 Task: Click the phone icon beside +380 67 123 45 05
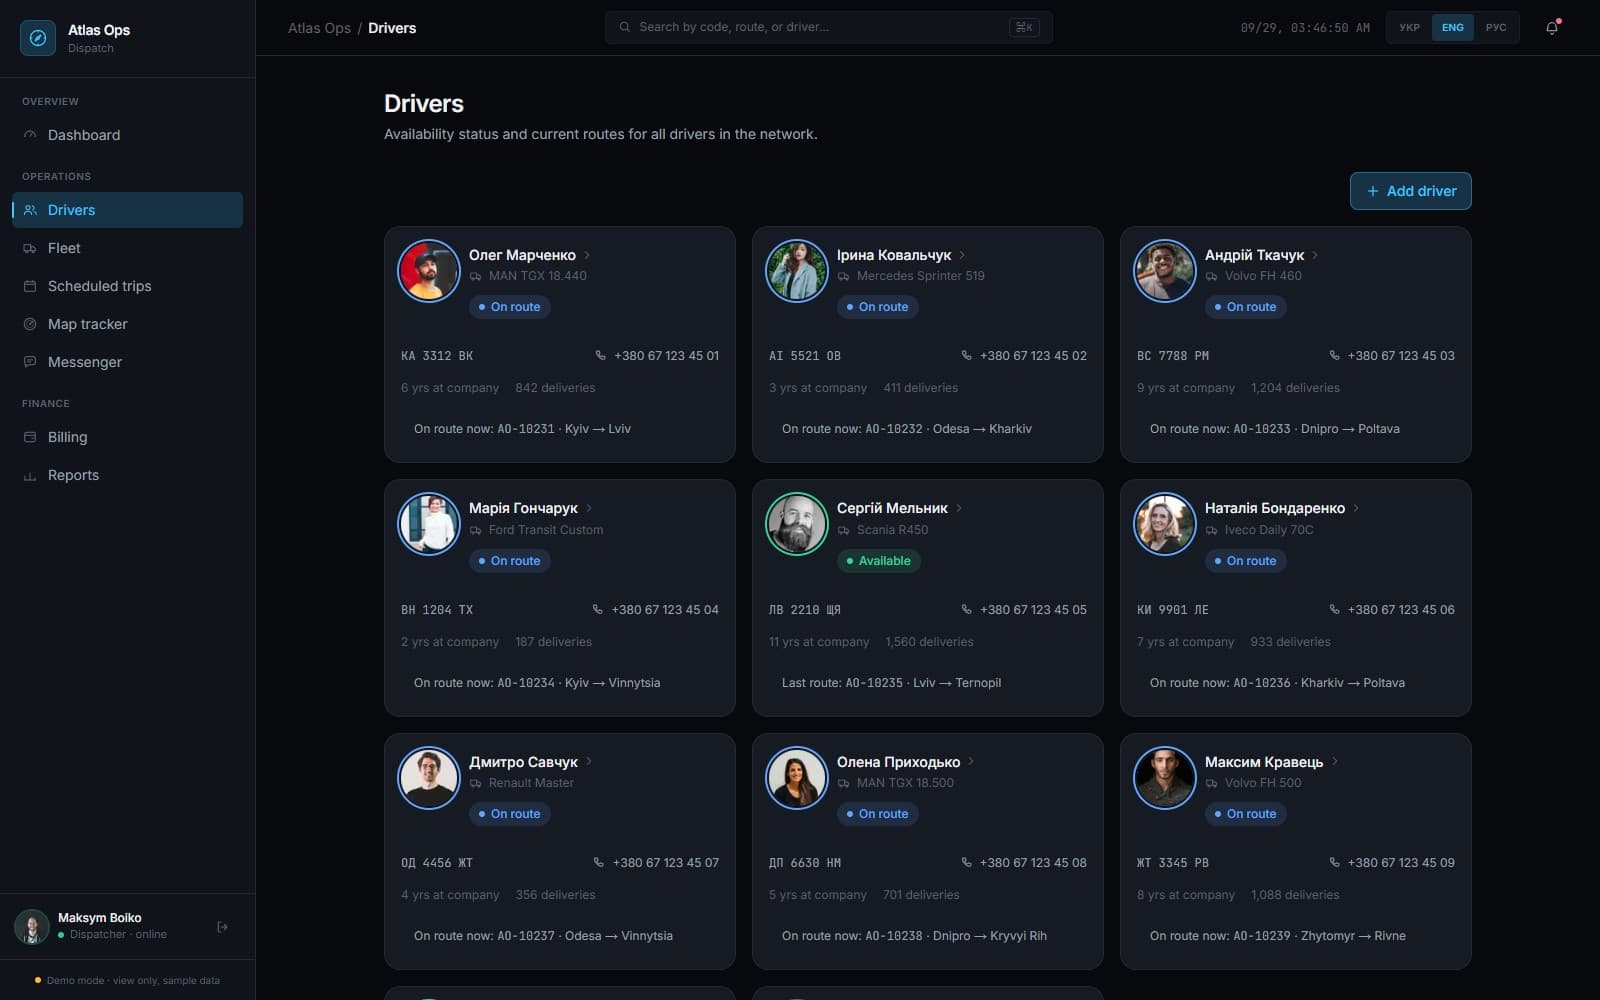966,609
